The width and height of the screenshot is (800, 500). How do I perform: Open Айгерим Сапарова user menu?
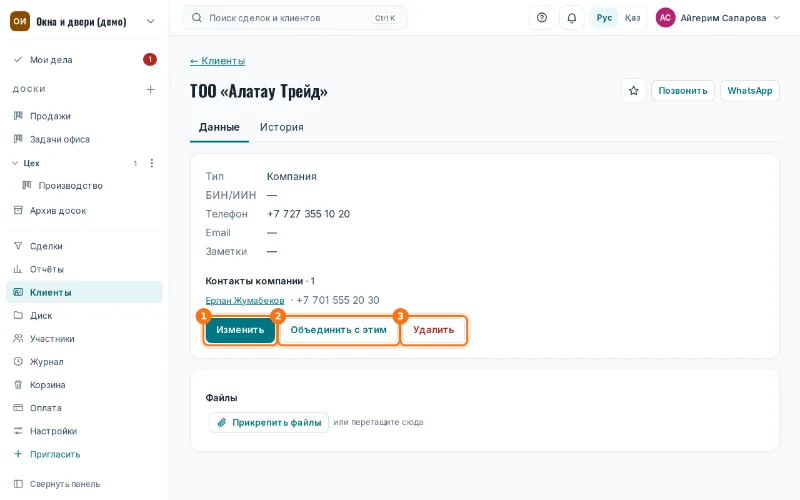pos(718,18)
